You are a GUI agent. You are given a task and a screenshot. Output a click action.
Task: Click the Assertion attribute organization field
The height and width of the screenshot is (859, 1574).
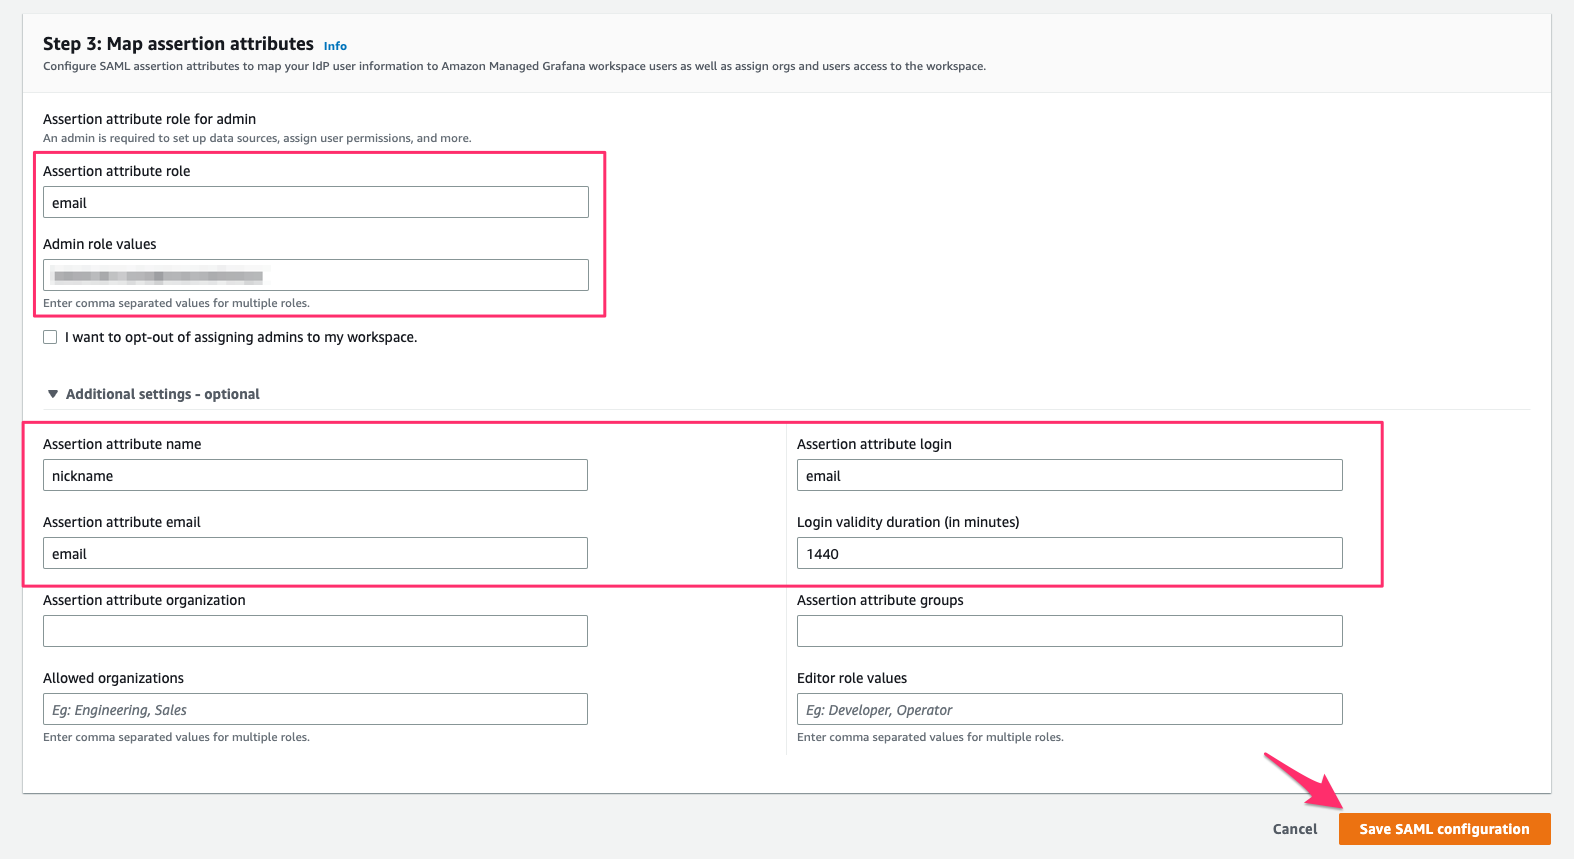pos(315,631)
